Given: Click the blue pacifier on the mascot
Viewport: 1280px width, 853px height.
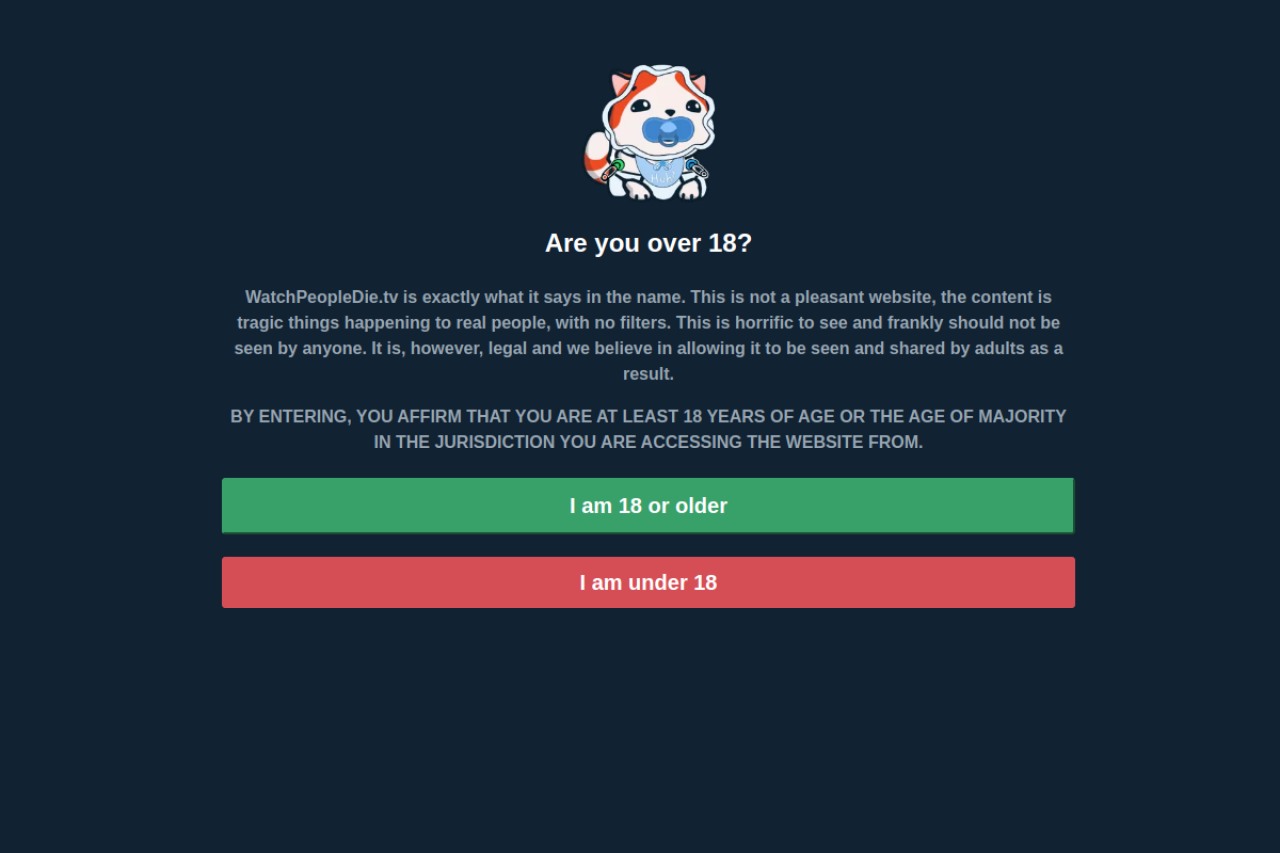Looking at the screenshot, I should coord(666,132).
